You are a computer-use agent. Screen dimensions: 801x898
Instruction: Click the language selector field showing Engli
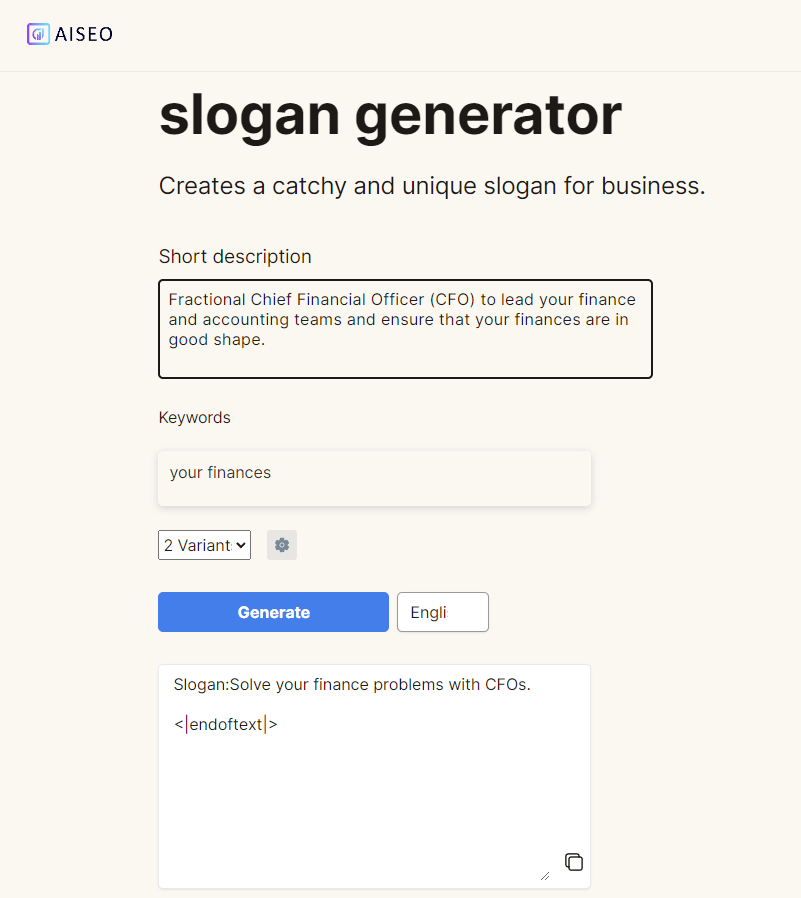pos(442,612)
